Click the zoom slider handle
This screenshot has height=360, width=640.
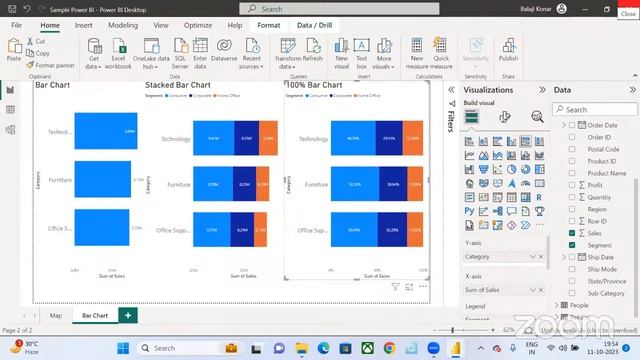coord(453,330)
